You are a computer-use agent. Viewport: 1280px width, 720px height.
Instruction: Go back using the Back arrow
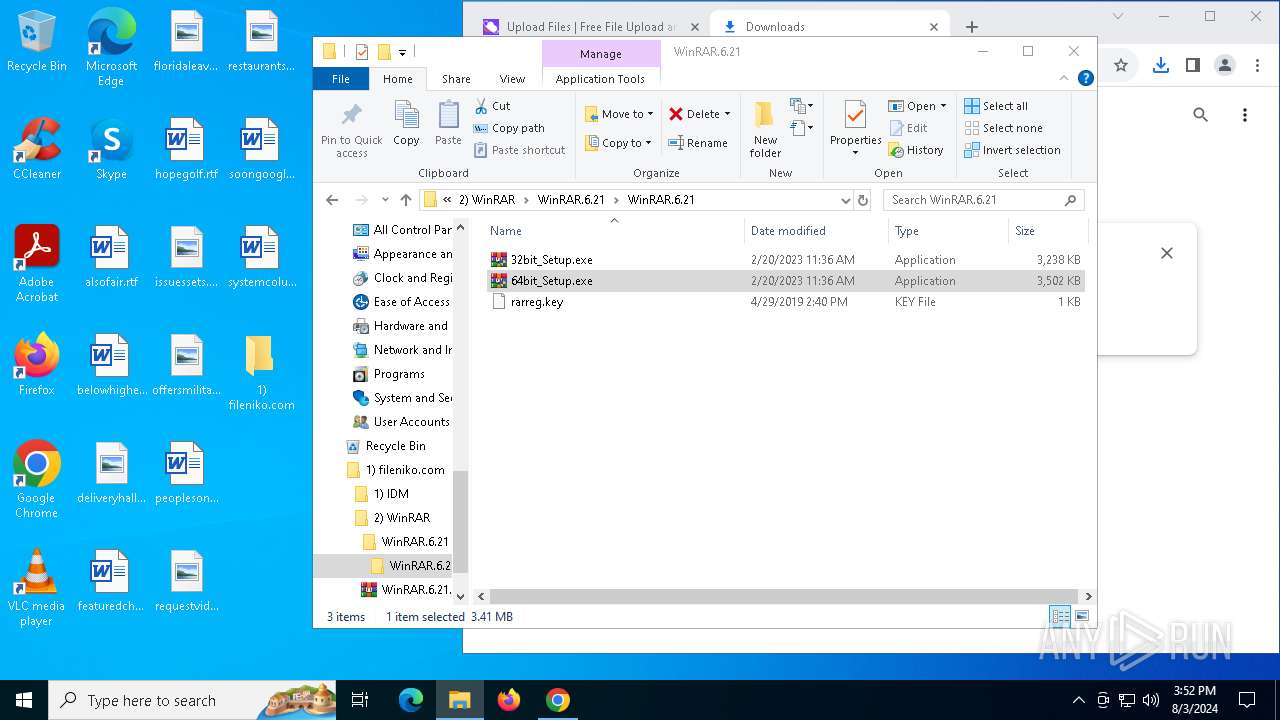click(x=332, y=200)
